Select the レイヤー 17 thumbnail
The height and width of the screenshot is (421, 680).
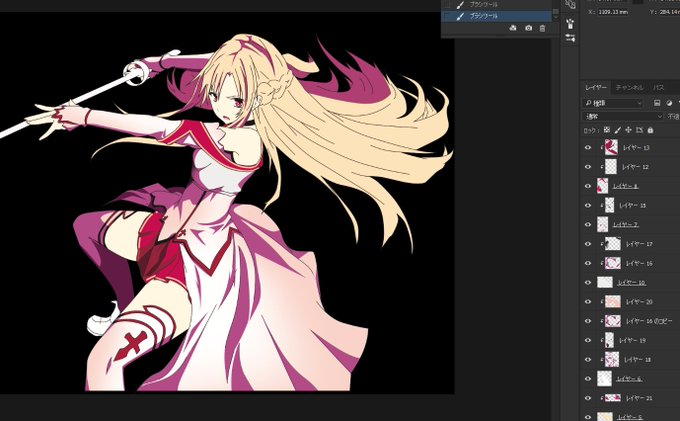(x=613, y=244)
